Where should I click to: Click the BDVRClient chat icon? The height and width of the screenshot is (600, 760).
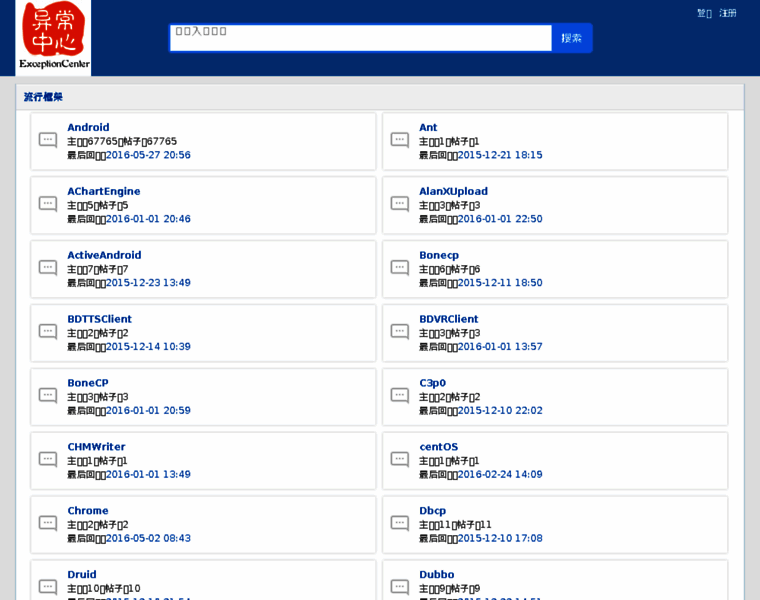[400, 332]
